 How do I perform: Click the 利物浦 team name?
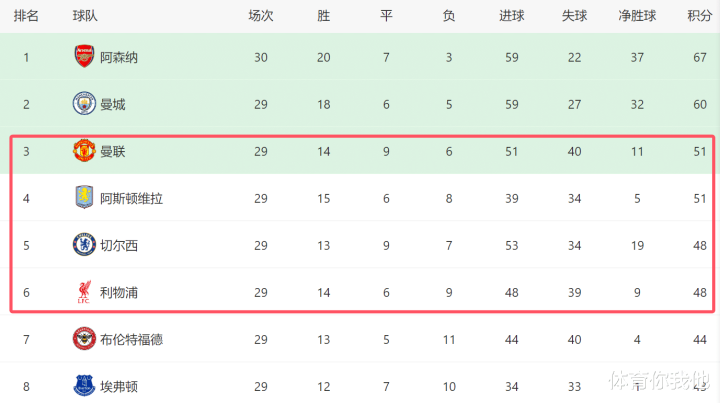pyautogui.click(x=119, y=292)
